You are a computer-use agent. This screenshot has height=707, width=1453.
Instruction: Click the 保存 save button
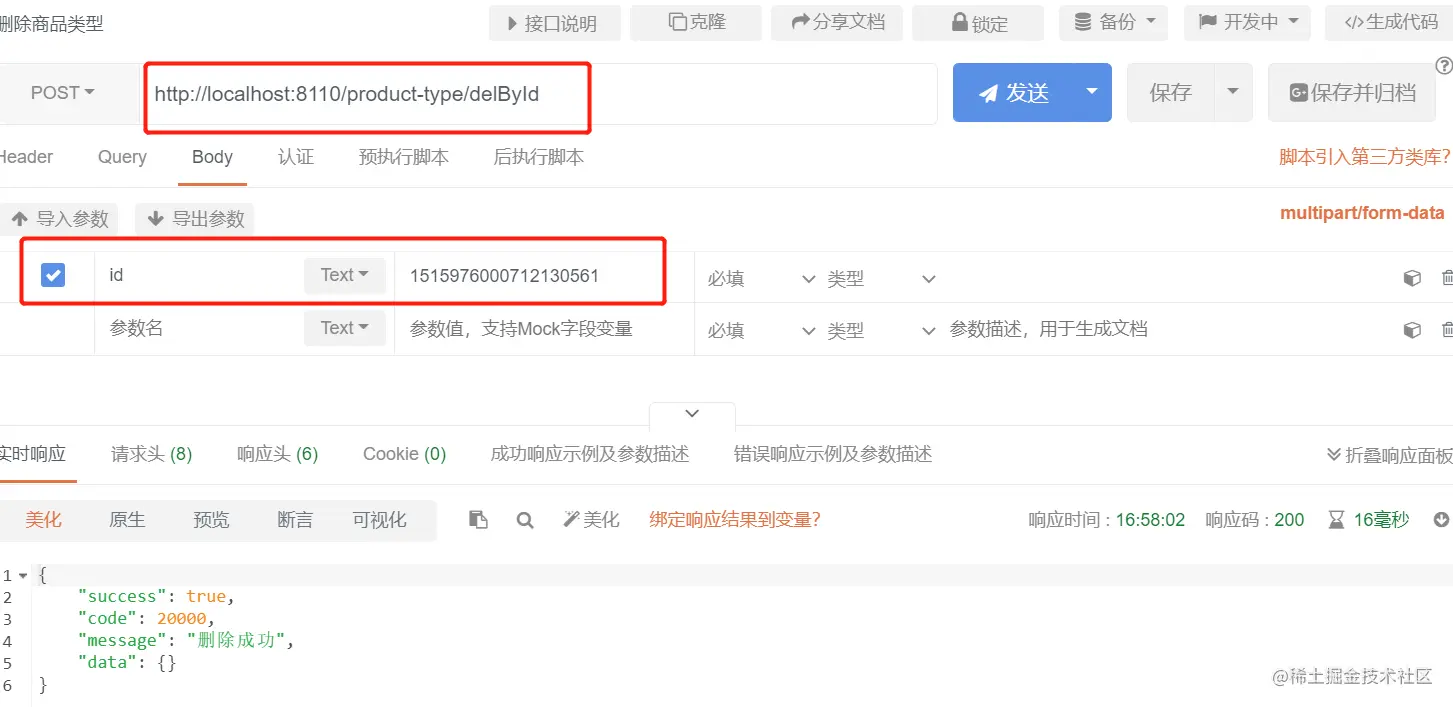(1170, 93)
